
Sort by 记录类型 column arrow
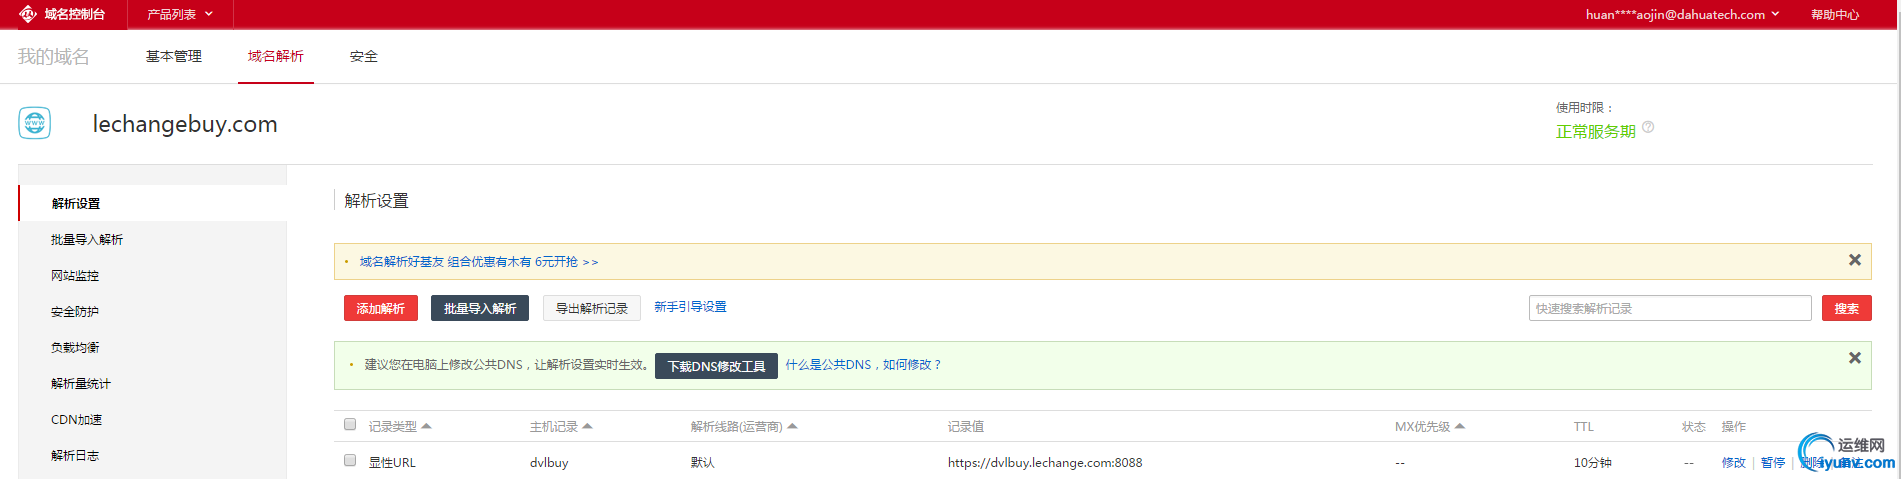(x=426, y=426)
